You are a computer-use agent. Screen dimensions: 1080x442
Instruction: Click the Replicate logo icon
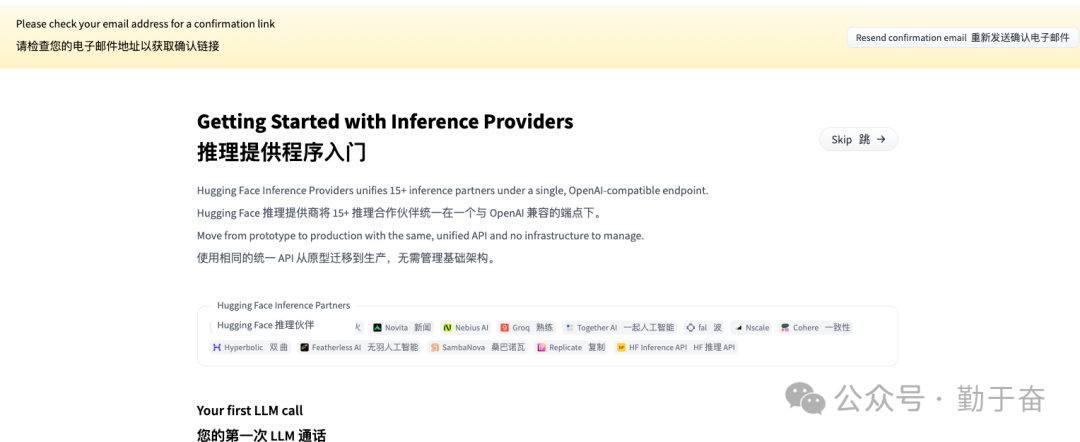point(541,348)
